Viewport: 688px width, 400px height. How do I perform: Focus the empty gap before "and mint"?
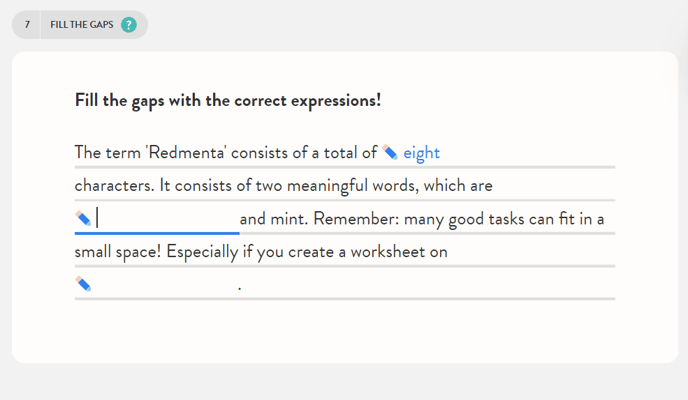(166, 219)
